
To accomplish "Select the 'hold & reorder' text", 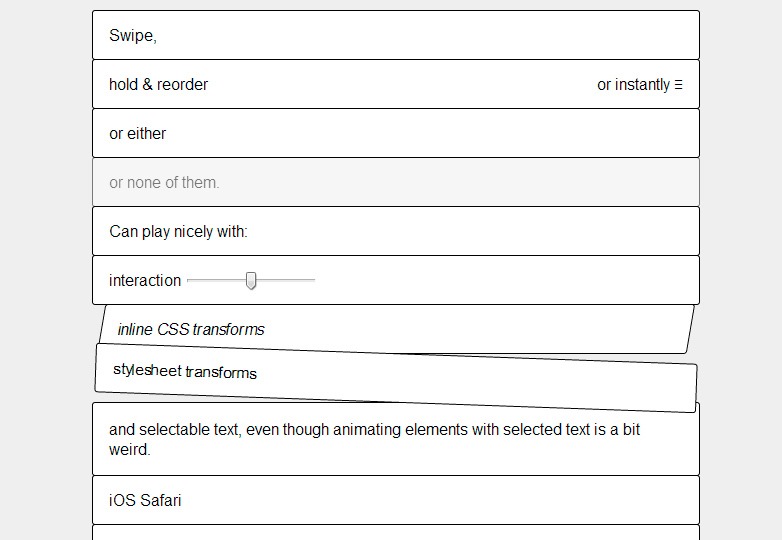I will (159, 85).
